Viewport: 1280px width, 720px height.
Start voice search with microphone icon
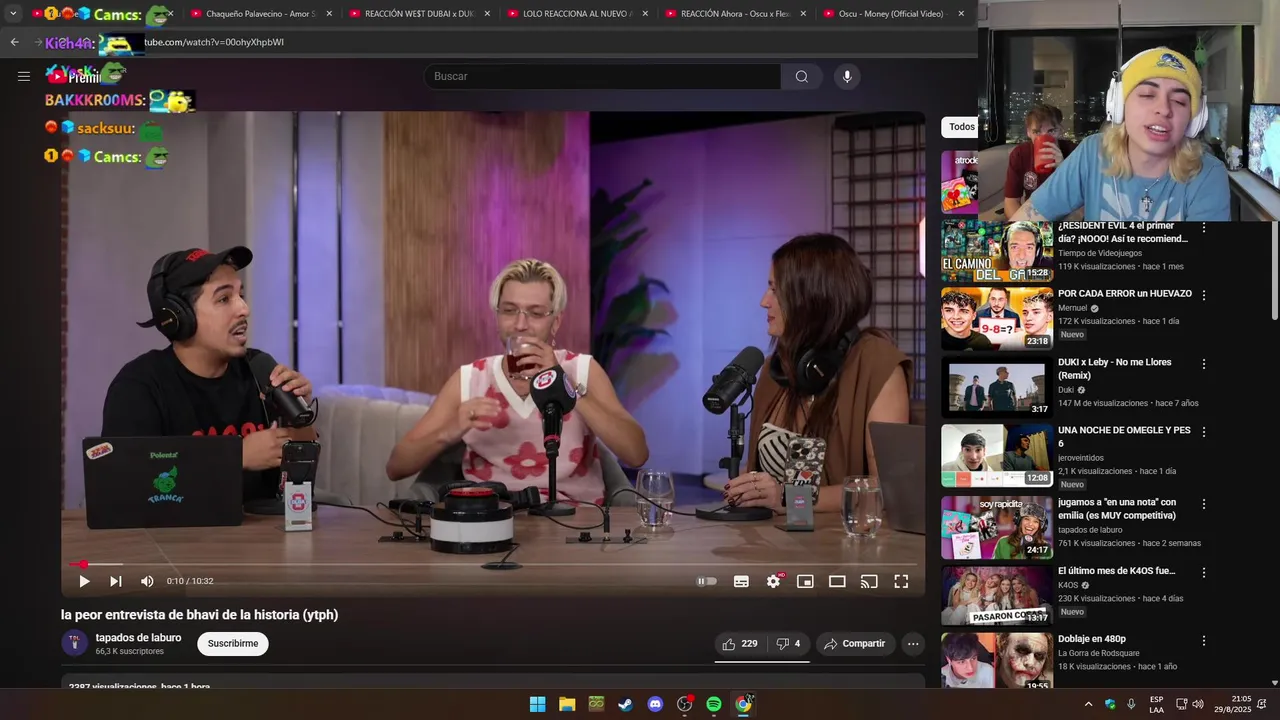(847, 77)
